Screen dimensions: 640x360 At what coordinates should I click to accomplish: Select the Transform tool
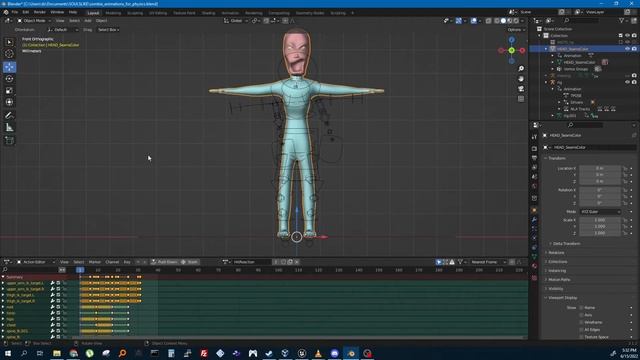point(9,102)
